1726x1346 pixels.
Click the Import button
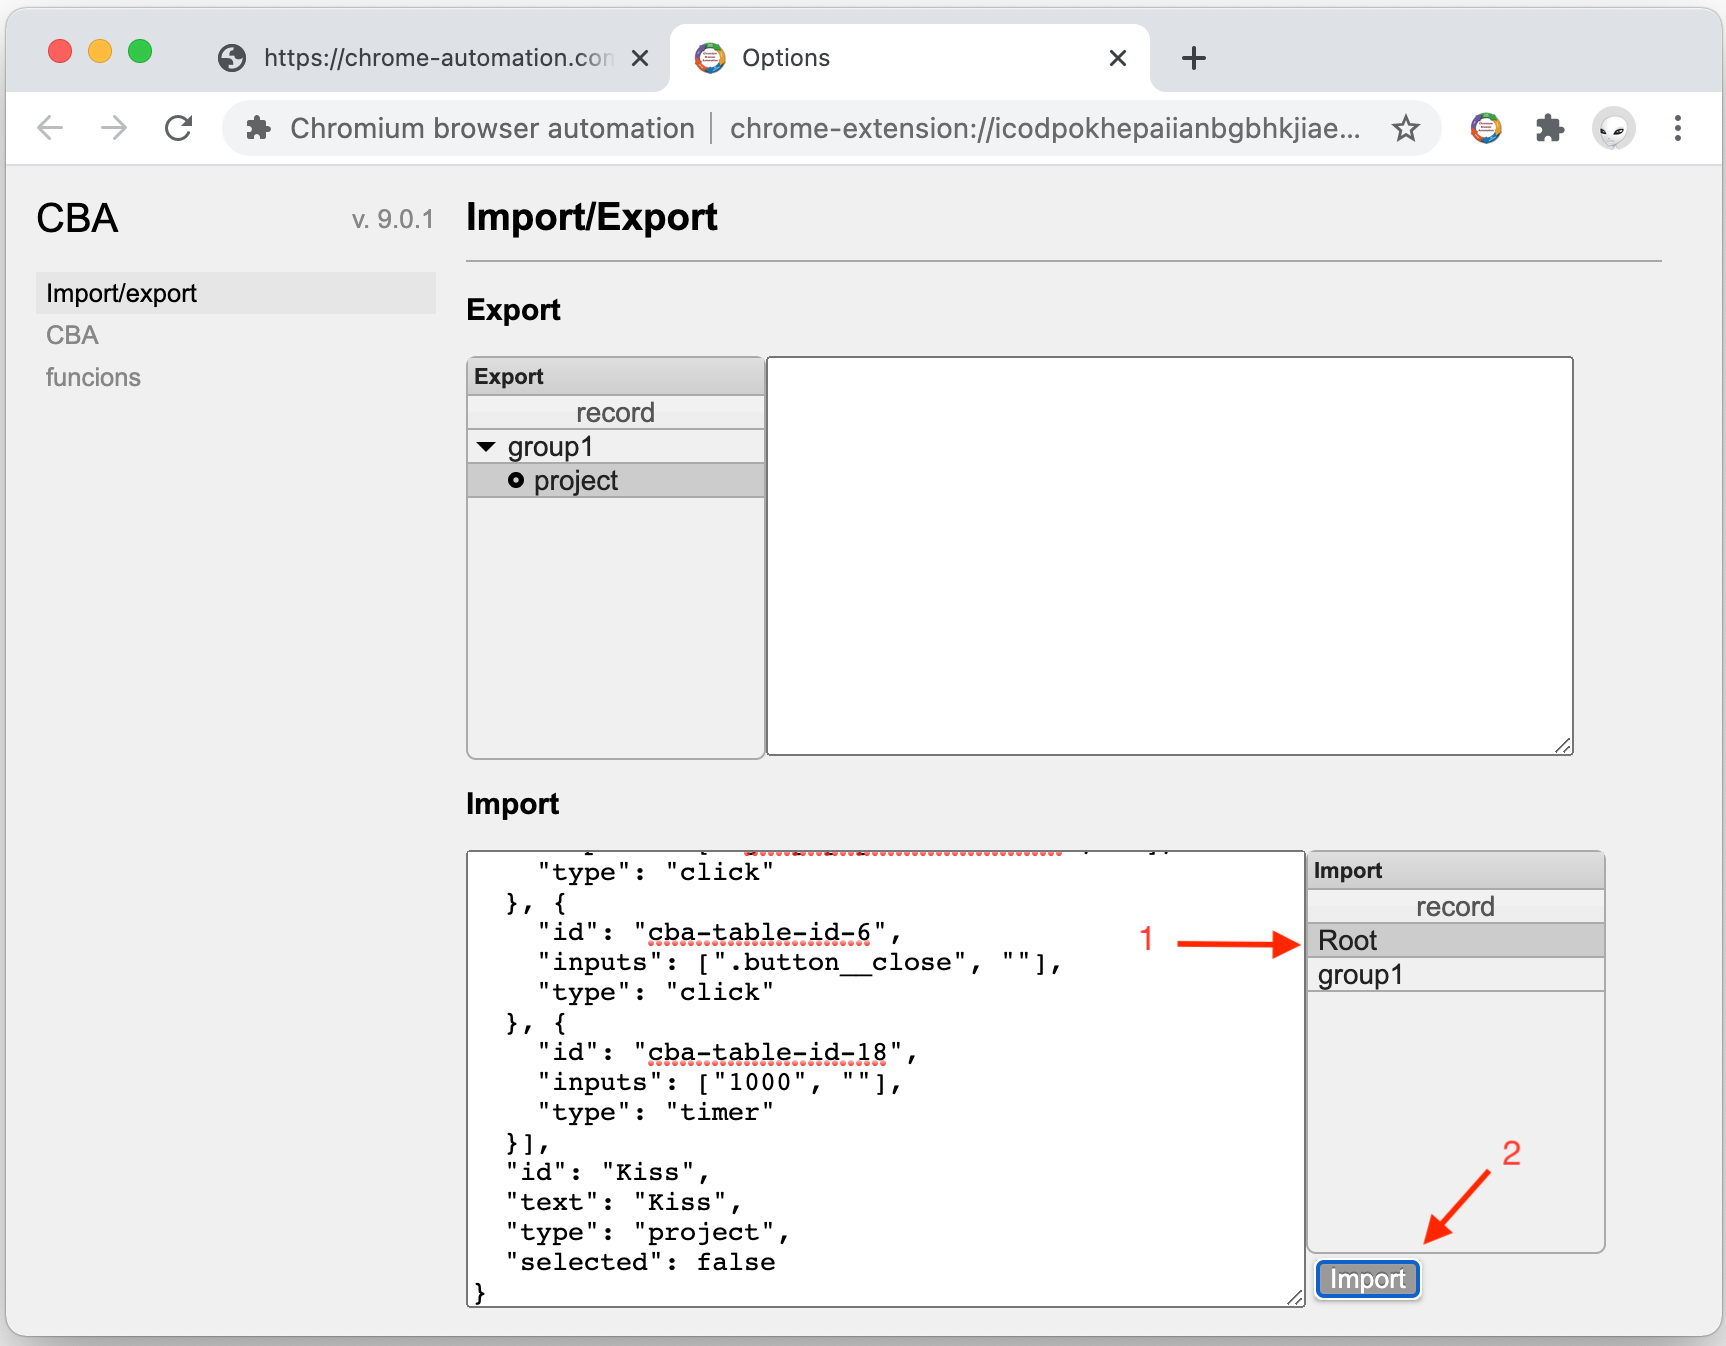(x=1368, y=1279)
